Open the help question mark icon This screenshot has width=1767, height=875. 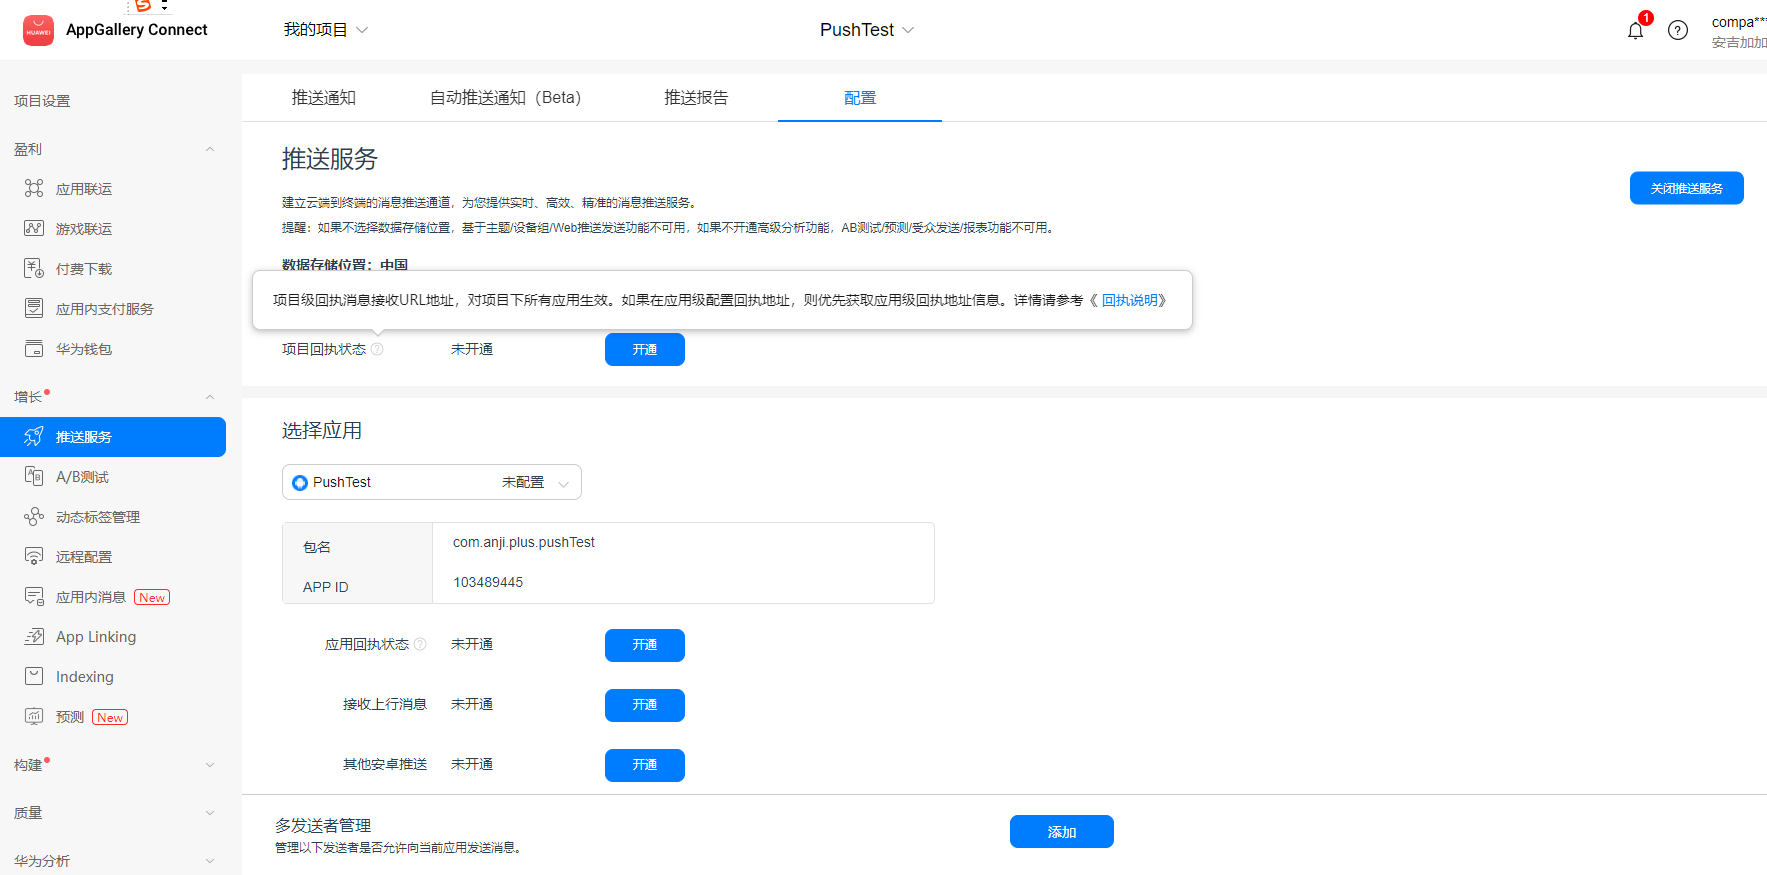pyautogui.click(x=1678, y=30)
